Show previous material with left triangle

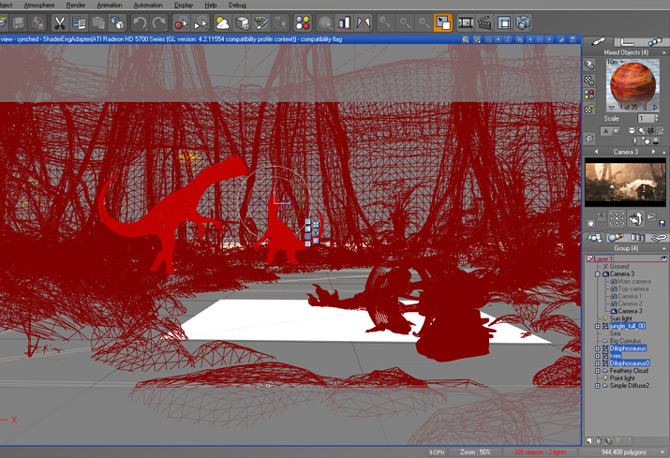(645, 107)
